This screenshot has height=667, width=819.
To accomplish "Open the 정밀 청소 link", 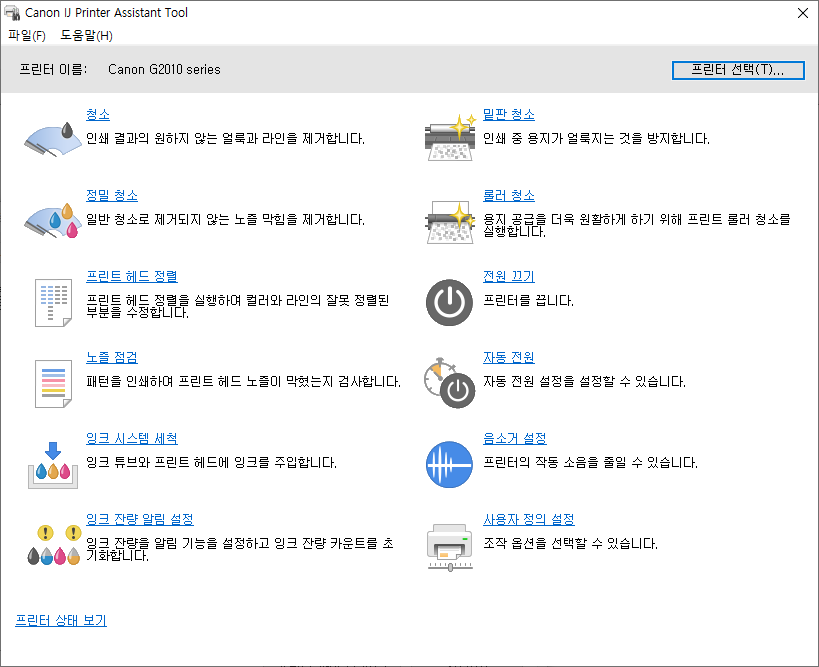I will coord(112,195).
